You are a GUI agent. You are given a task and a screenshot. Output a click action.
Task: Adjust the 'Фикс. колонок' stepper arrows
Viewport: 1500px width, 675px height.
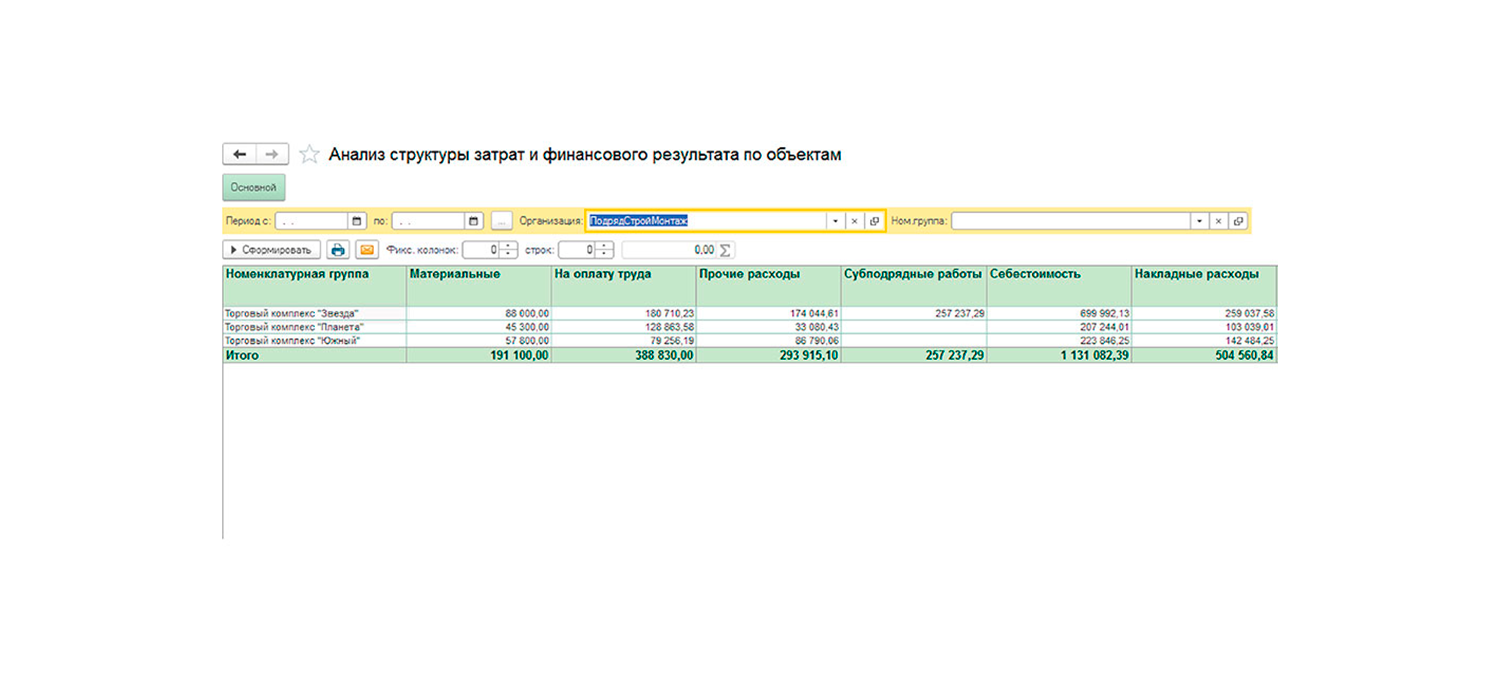(x=509, y=250)
